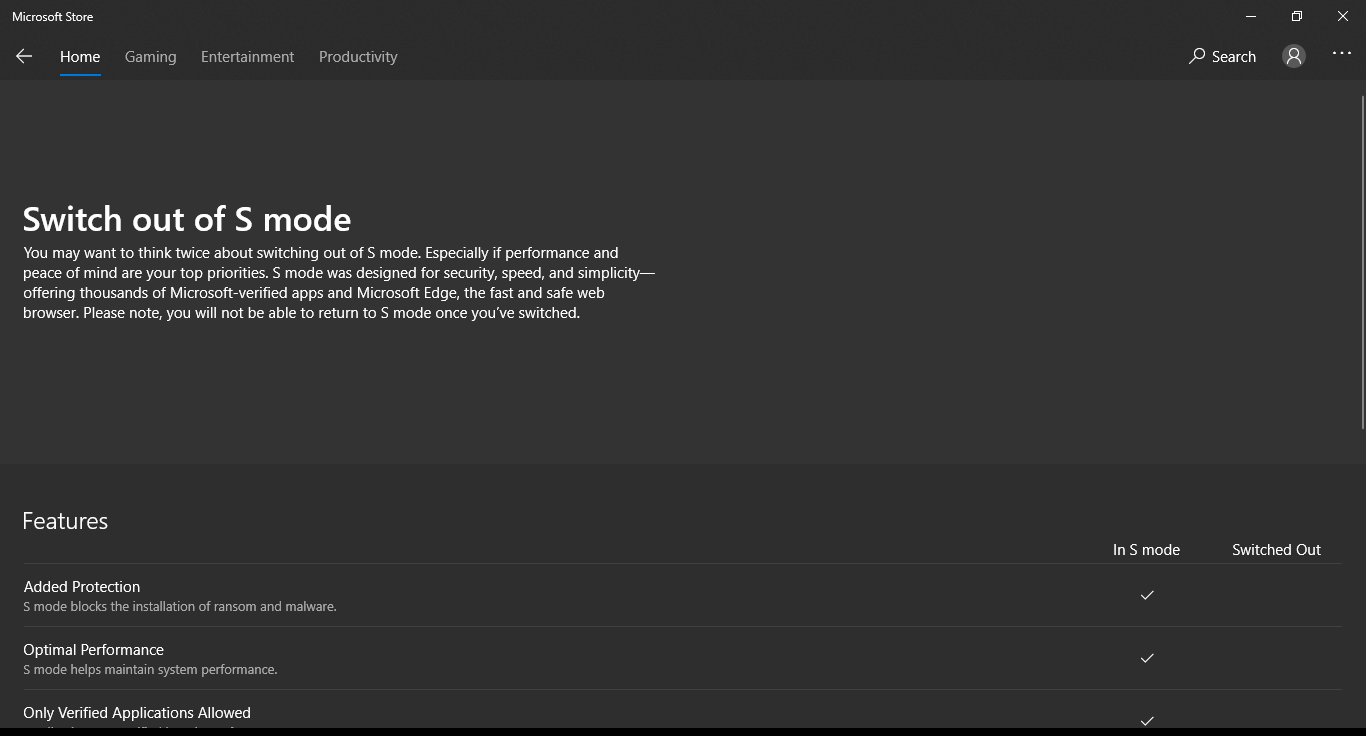This screenshot has width=1366, height=736.
Task: Click the checkmark in the Added Protection row
Action: coord(1147,595)
